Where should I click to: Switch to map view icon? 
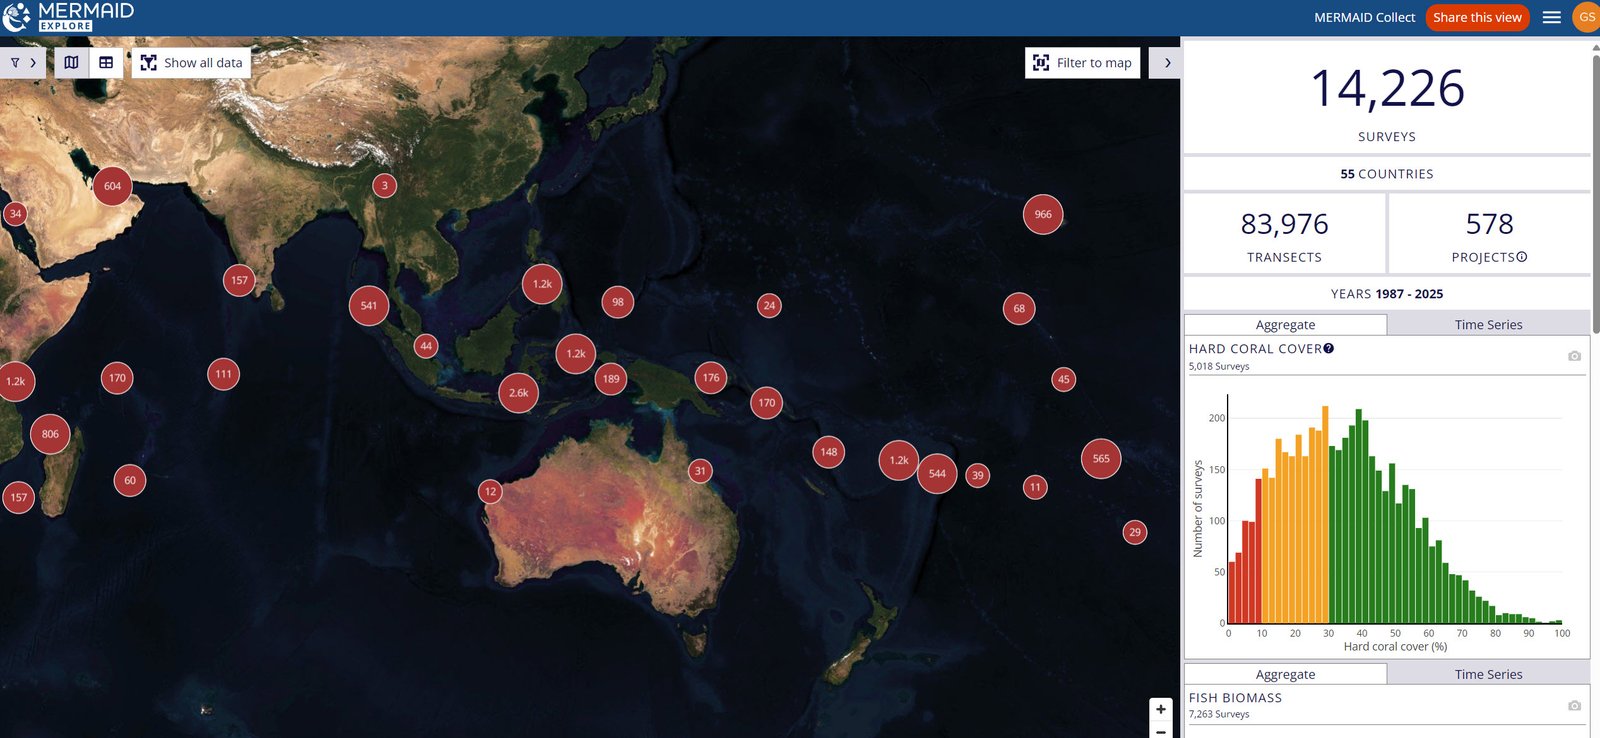tap(71, 62)
